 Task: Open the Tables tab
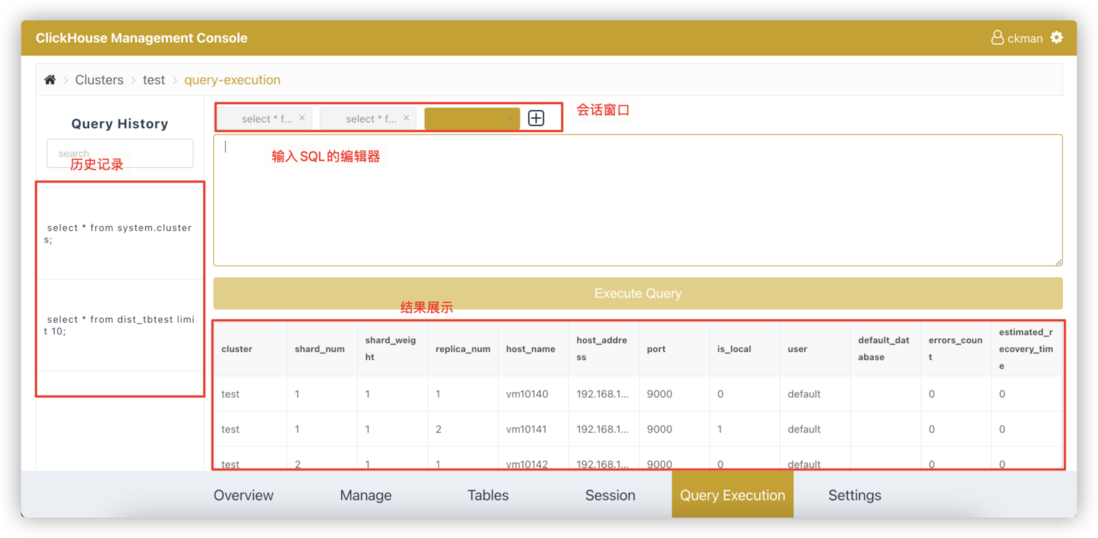click(488, 495)
